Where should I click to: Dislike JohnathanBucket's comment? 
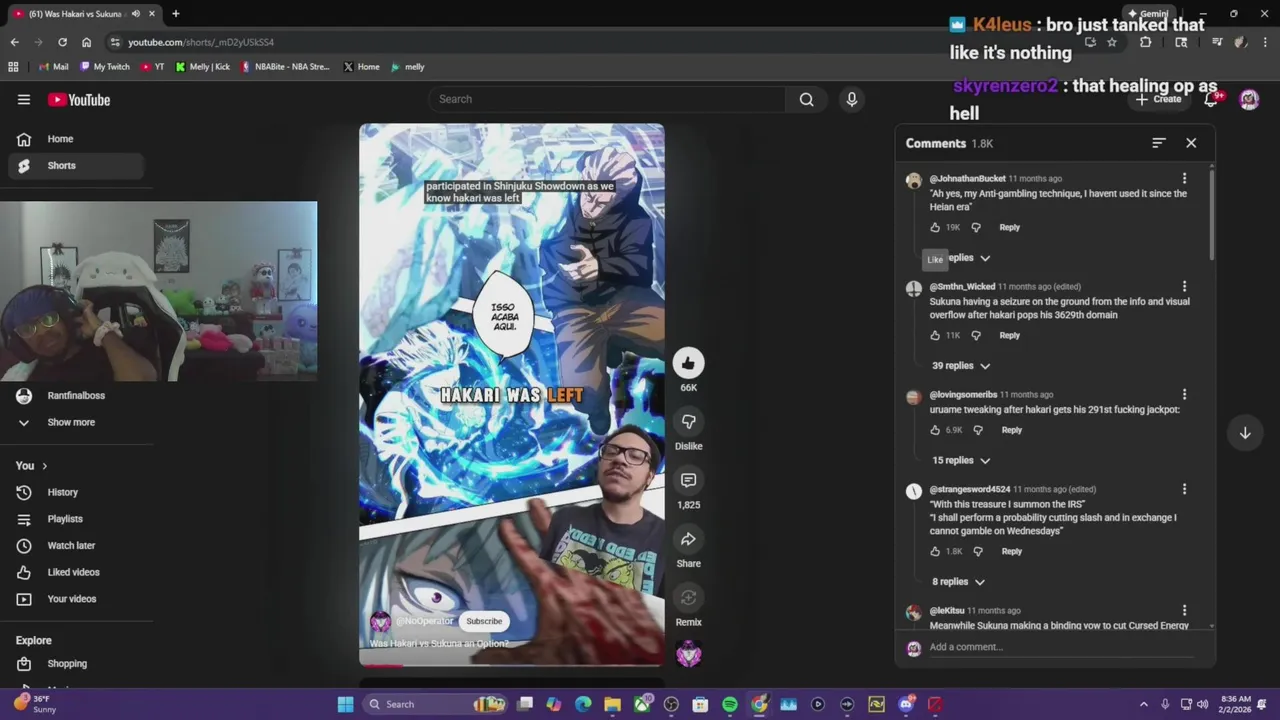tap(976, 227)
